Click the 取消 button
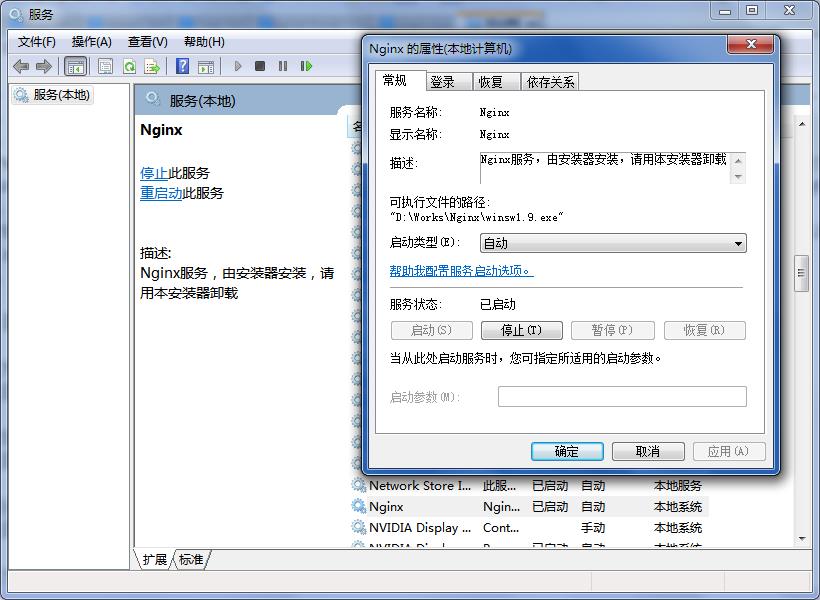Viewport: 820px width, 600px height. click(x=648, y=451)
